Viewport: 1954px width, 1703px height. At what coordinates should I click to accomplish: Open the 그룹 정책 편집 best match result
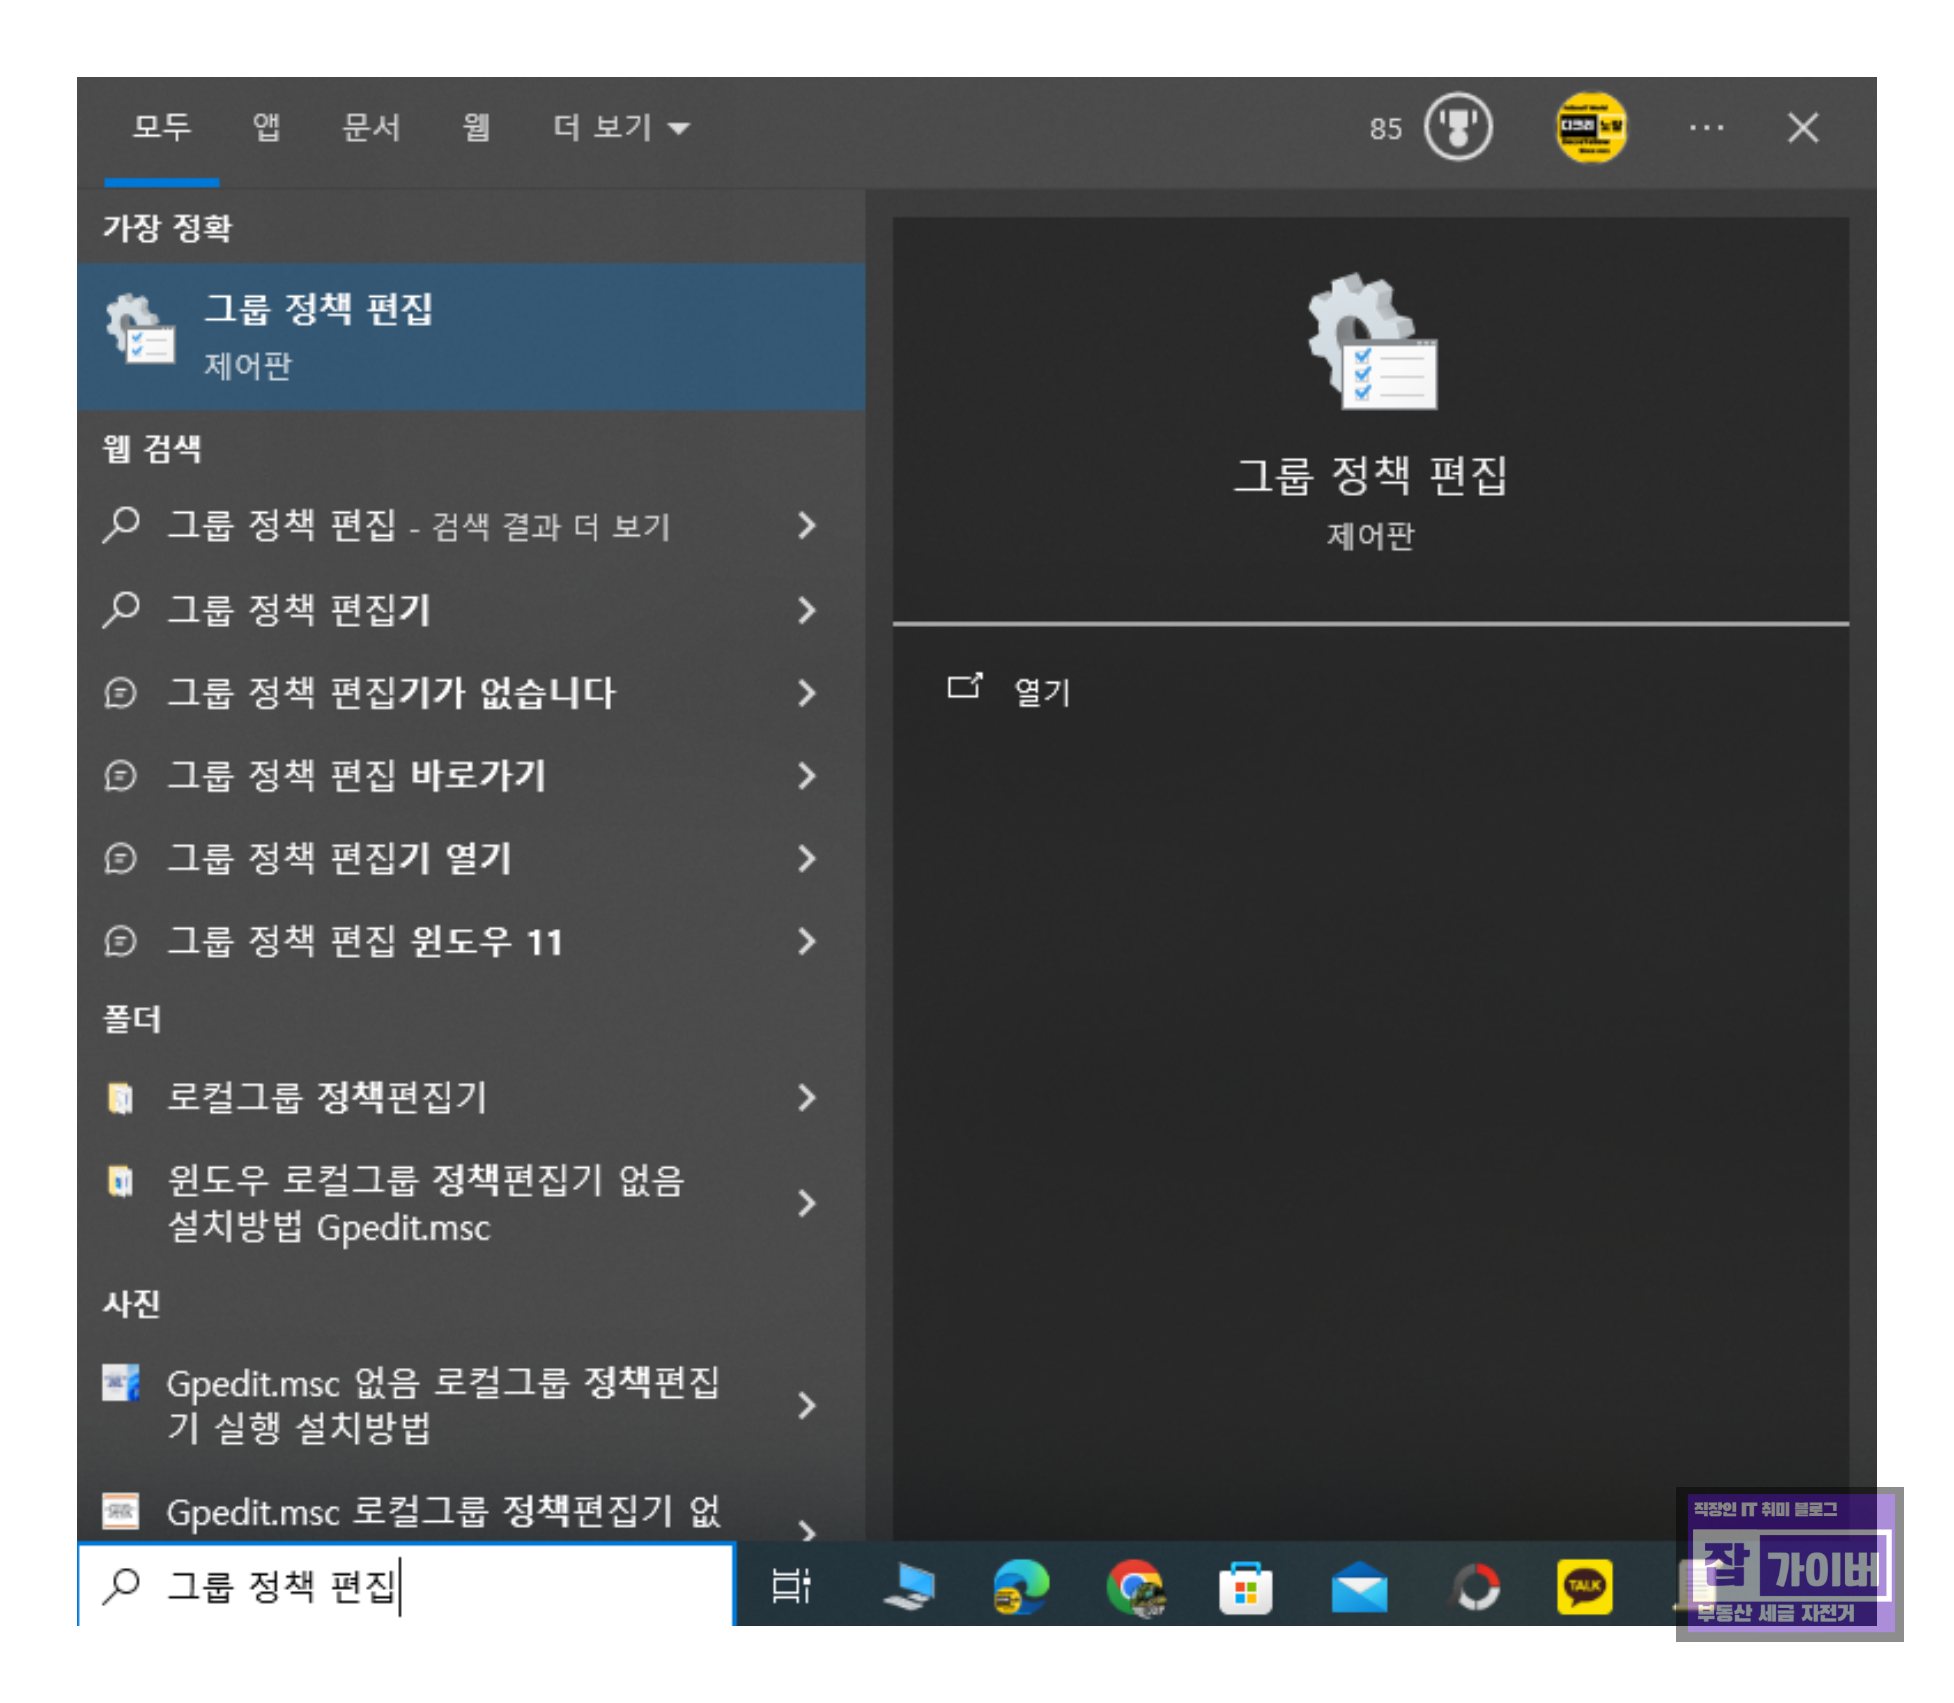(x=470, y=336)
